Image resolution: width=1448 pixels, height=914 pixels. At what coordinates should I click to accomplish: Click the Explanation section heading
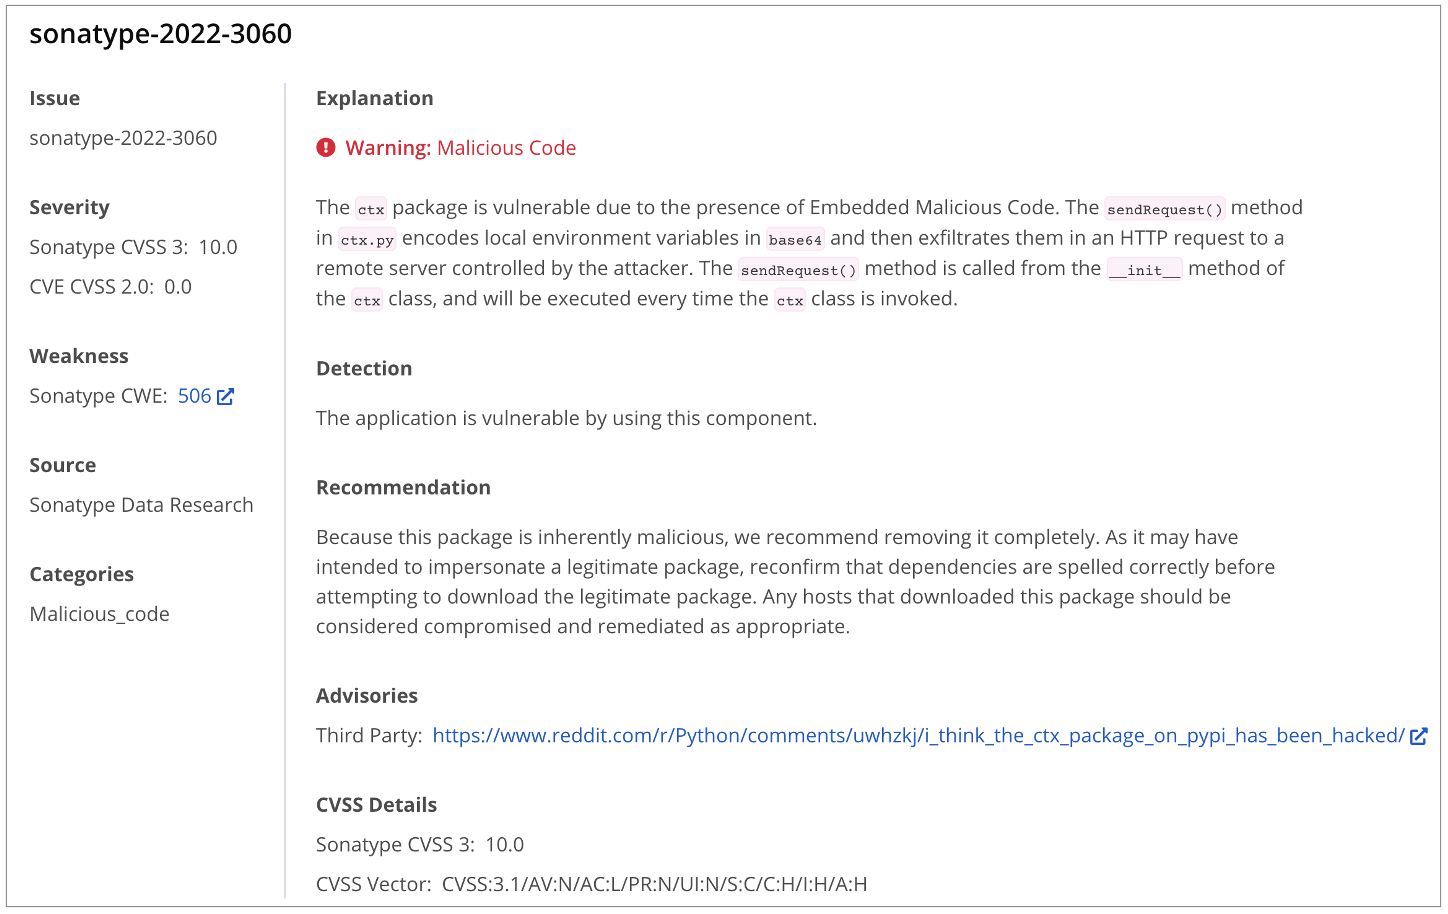(x=375, y=98)
